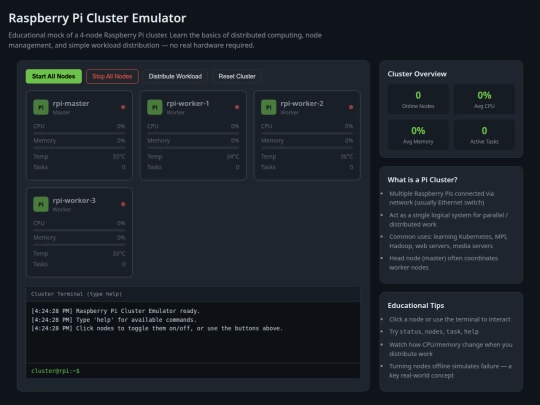Click rpi-master red status dot
540x405 pixels.
(123, 107)
